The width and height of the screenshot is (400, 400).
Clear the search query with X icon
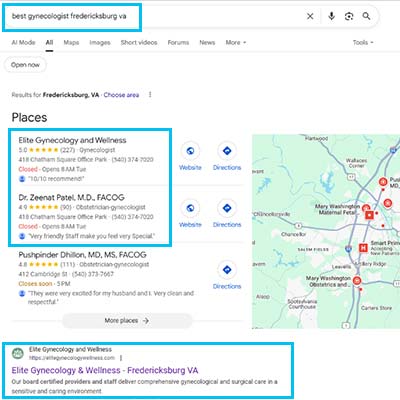310,16
